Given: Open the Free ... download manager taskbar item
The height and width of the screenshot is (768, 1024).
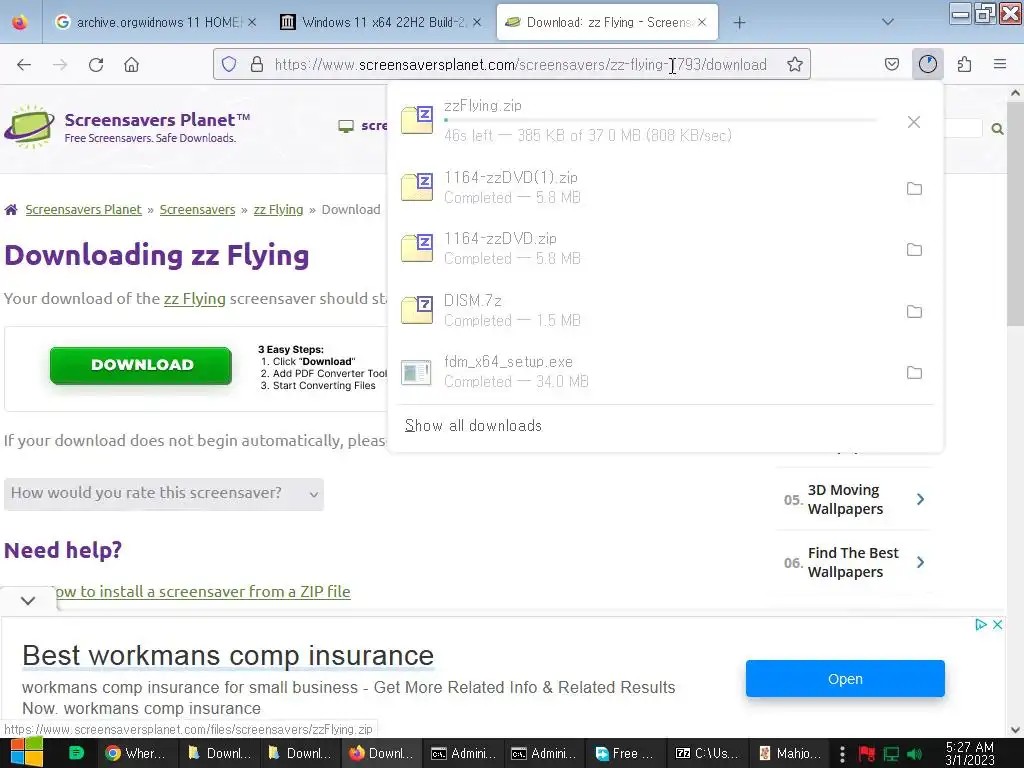Looking at the screenshot, I should click(626, 753).
